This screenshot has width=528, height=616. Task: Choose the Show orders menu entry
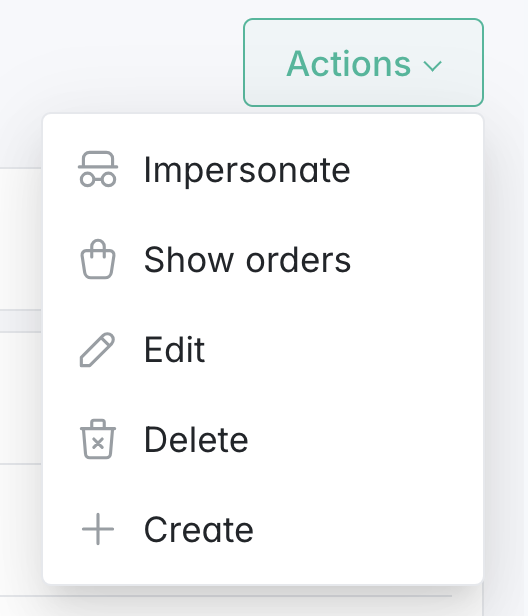[x=263, y=259]
